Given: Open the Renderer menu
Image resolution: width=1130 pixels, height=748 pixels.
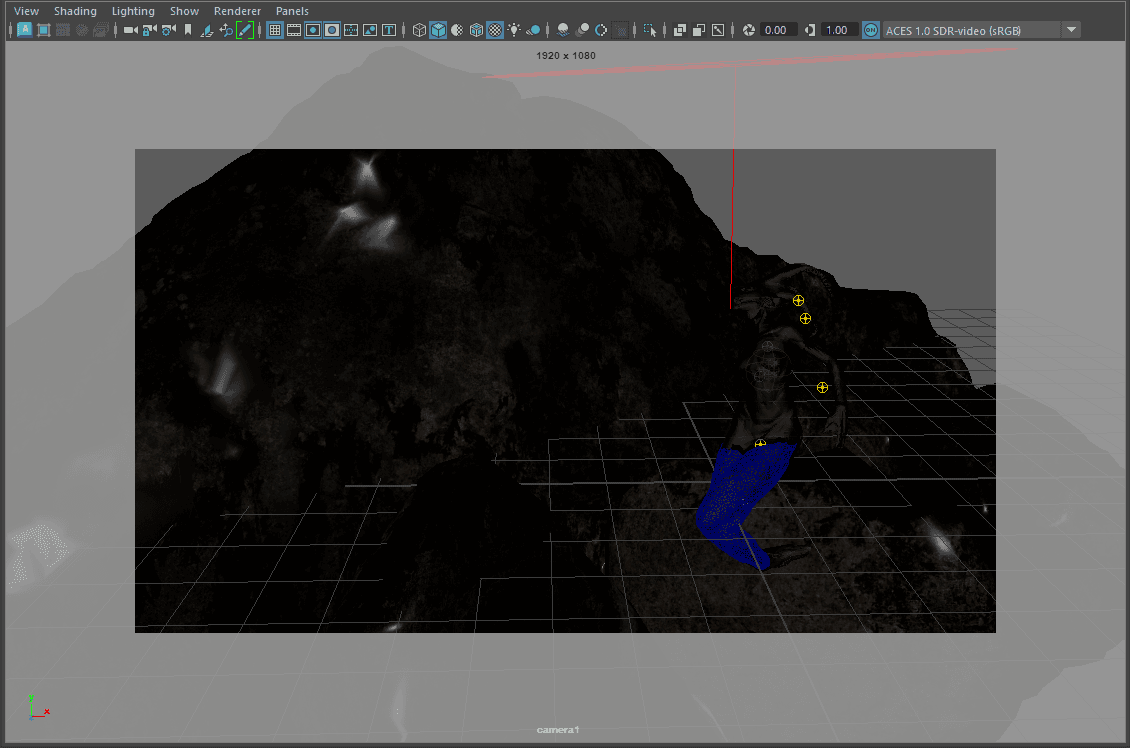Looking at the screenshot, I should point(237,11).
